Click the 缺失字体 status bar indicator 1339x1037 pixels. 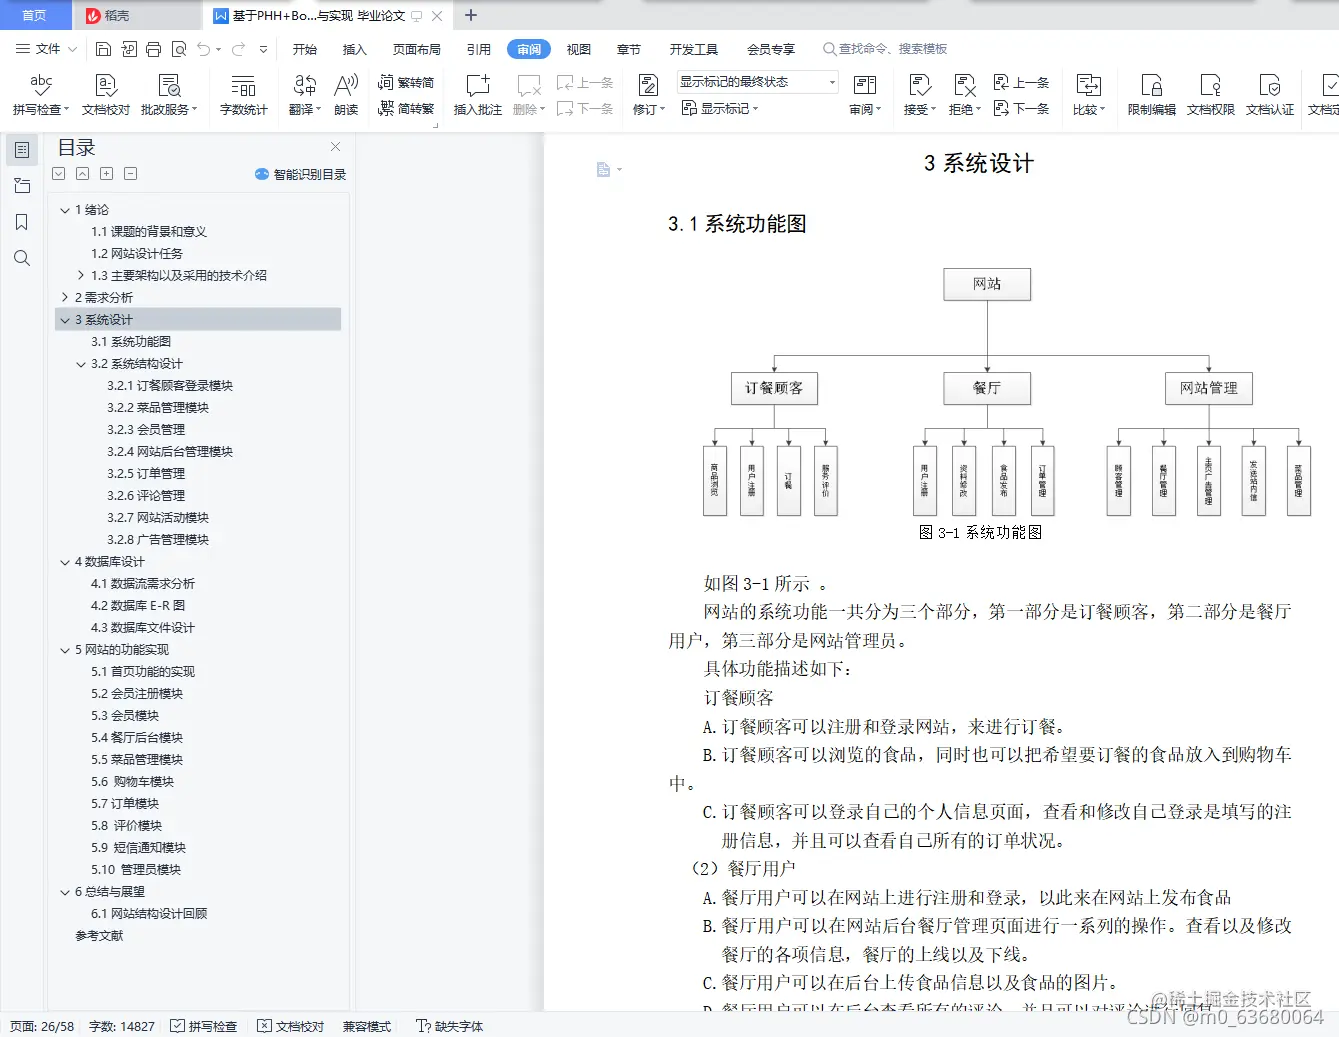449,1025
